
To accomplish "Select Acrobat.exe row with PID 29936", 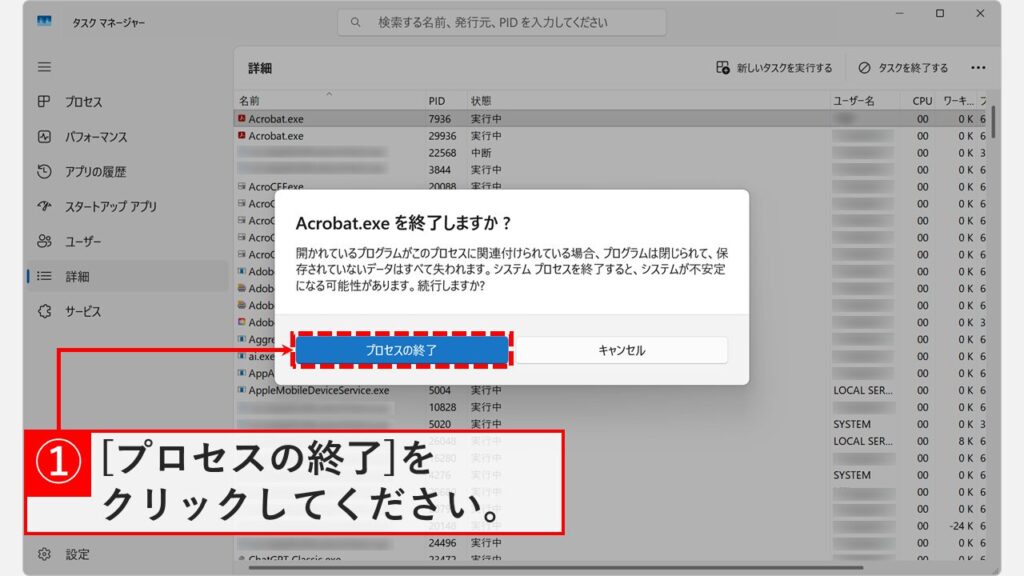I will [611, 136].
